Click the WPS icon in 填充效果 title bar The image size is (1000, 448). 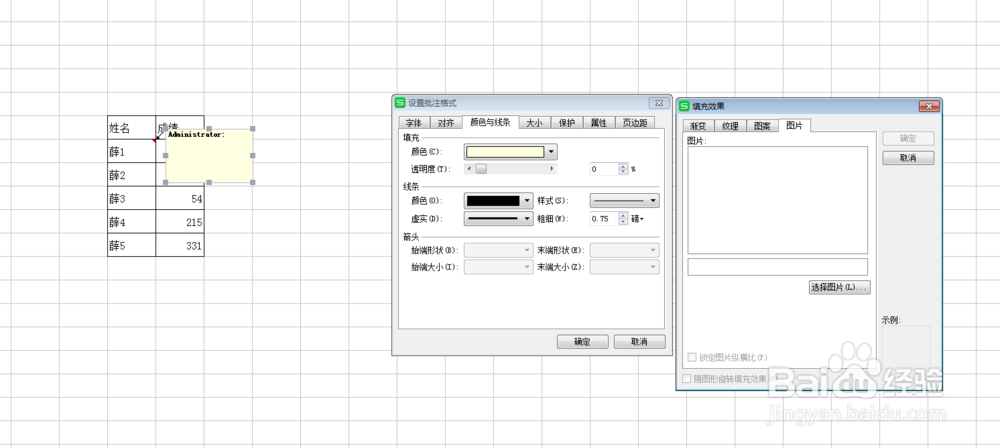point(684,106)
